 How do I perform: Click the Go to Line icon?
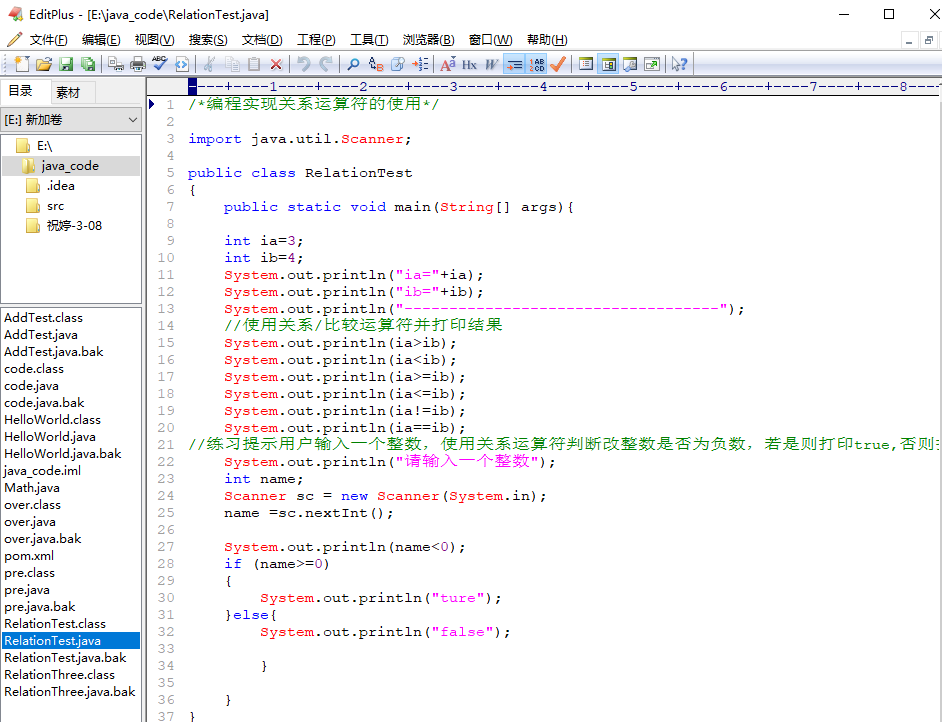pos(420,64)
